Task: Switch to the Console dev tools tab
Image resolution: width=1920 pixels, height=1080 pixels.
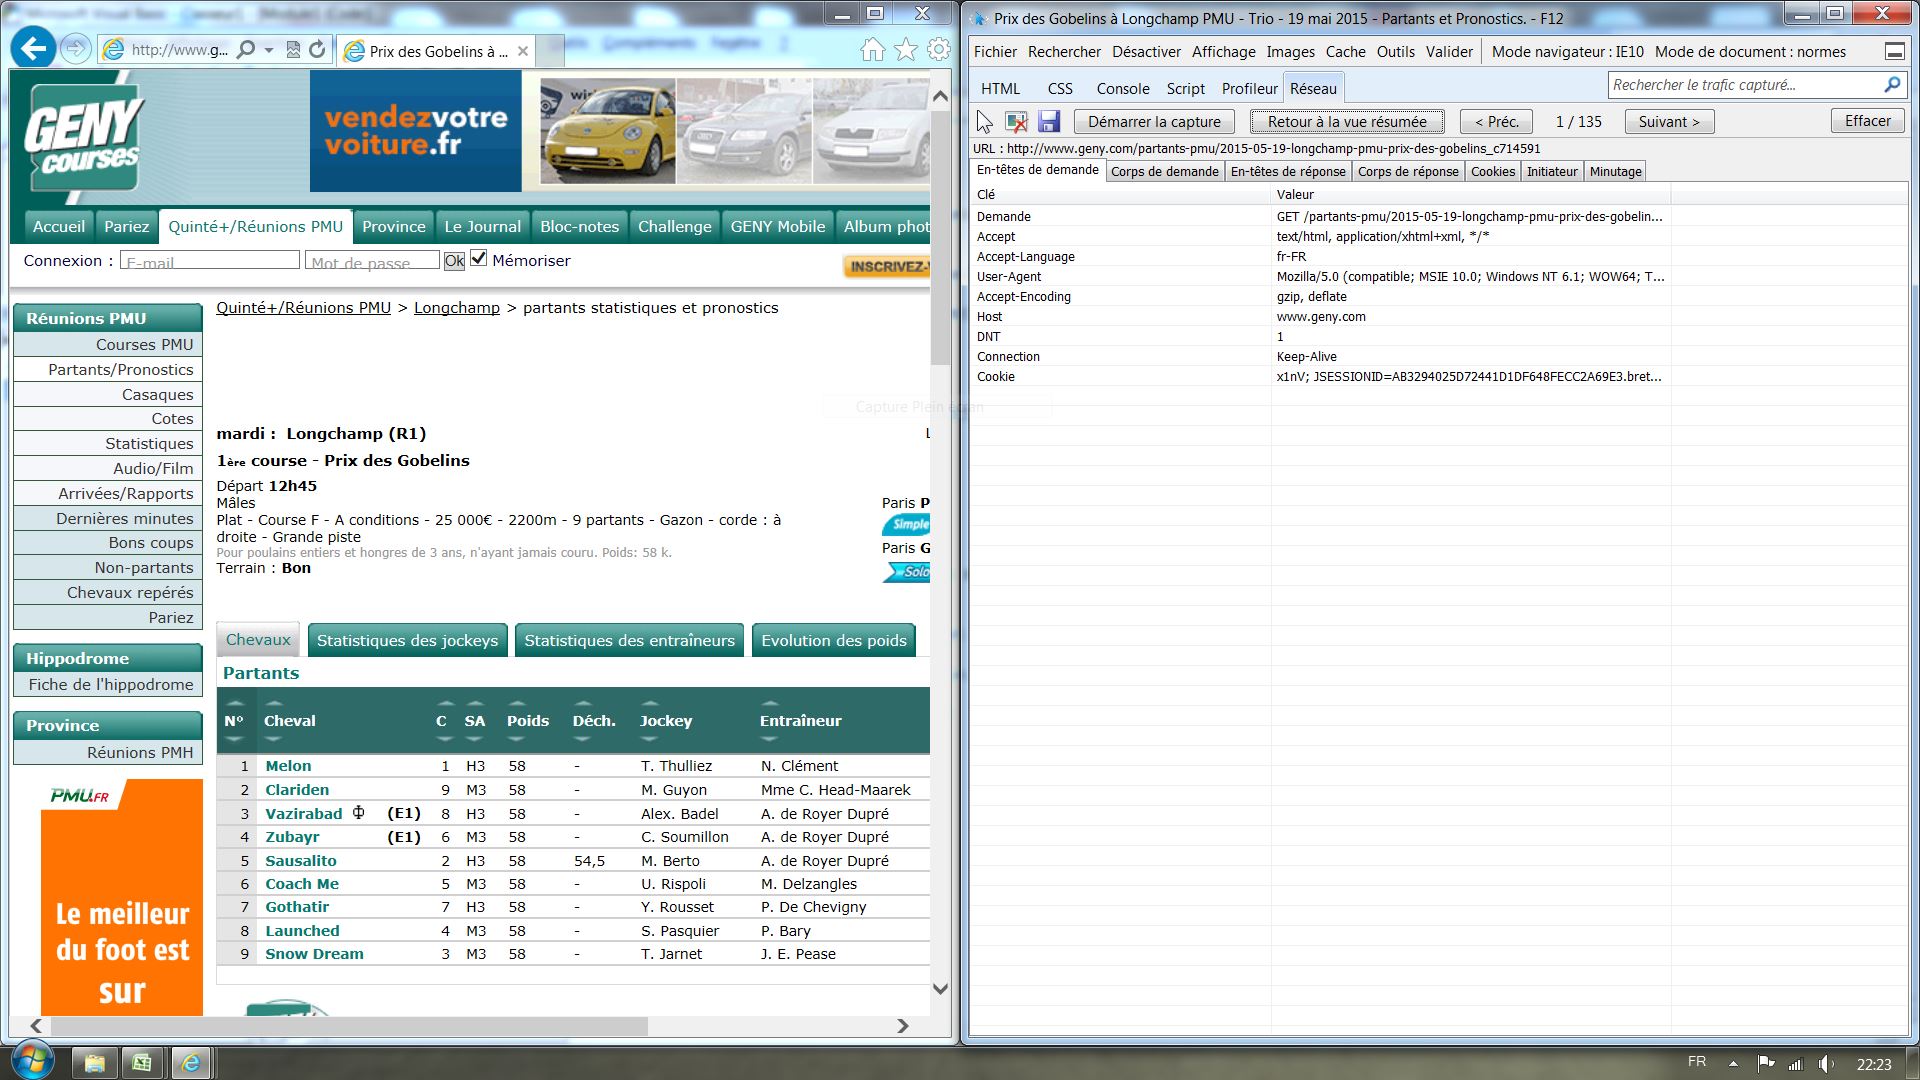Action: (x=1122, y=89)
